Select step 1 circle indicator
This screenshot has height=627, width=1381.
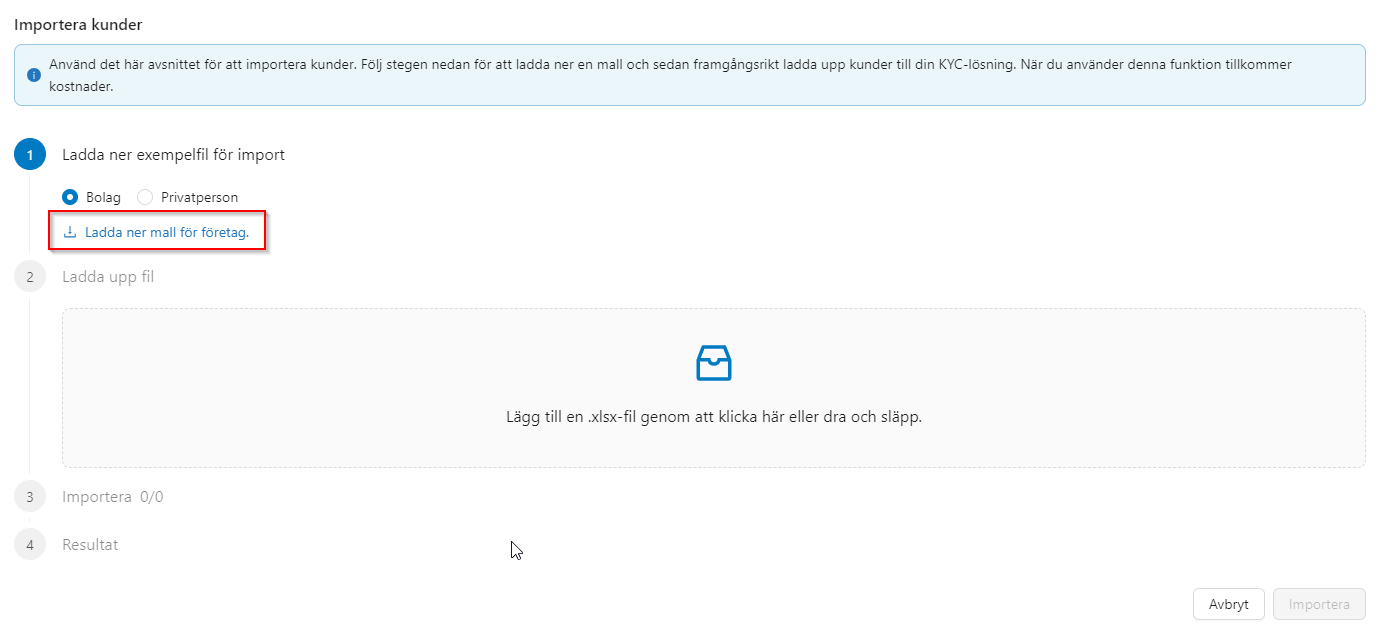(30, 155)
